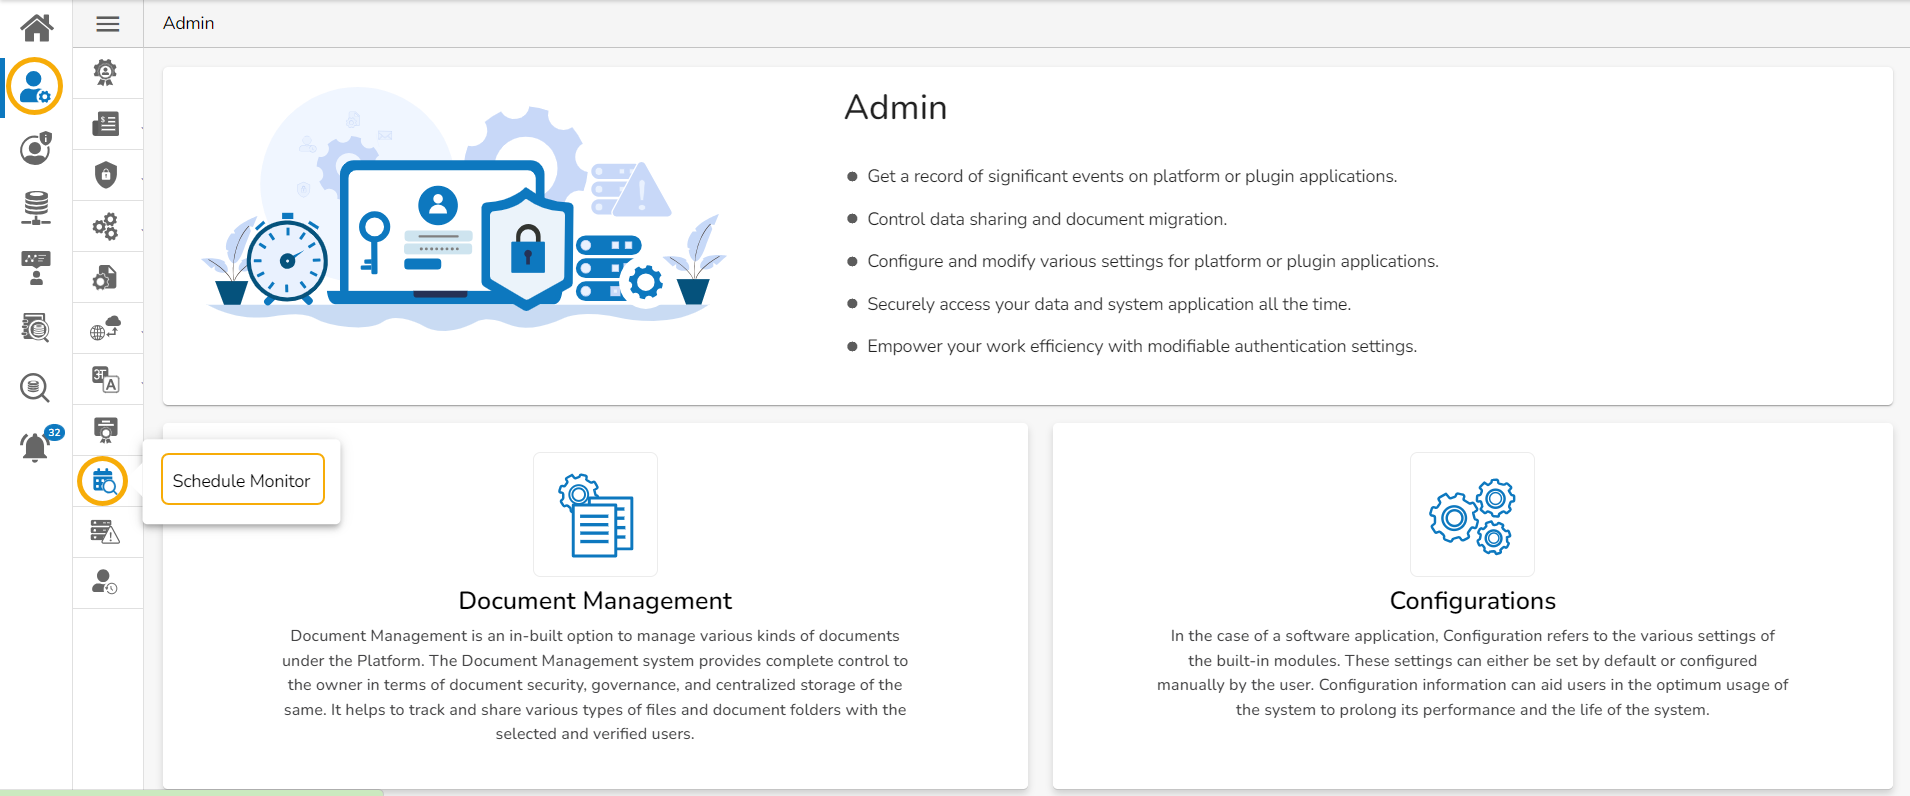Open the user clock session icon
Viewport: 1910px width, 796px height.
click(x=105, y=582)
